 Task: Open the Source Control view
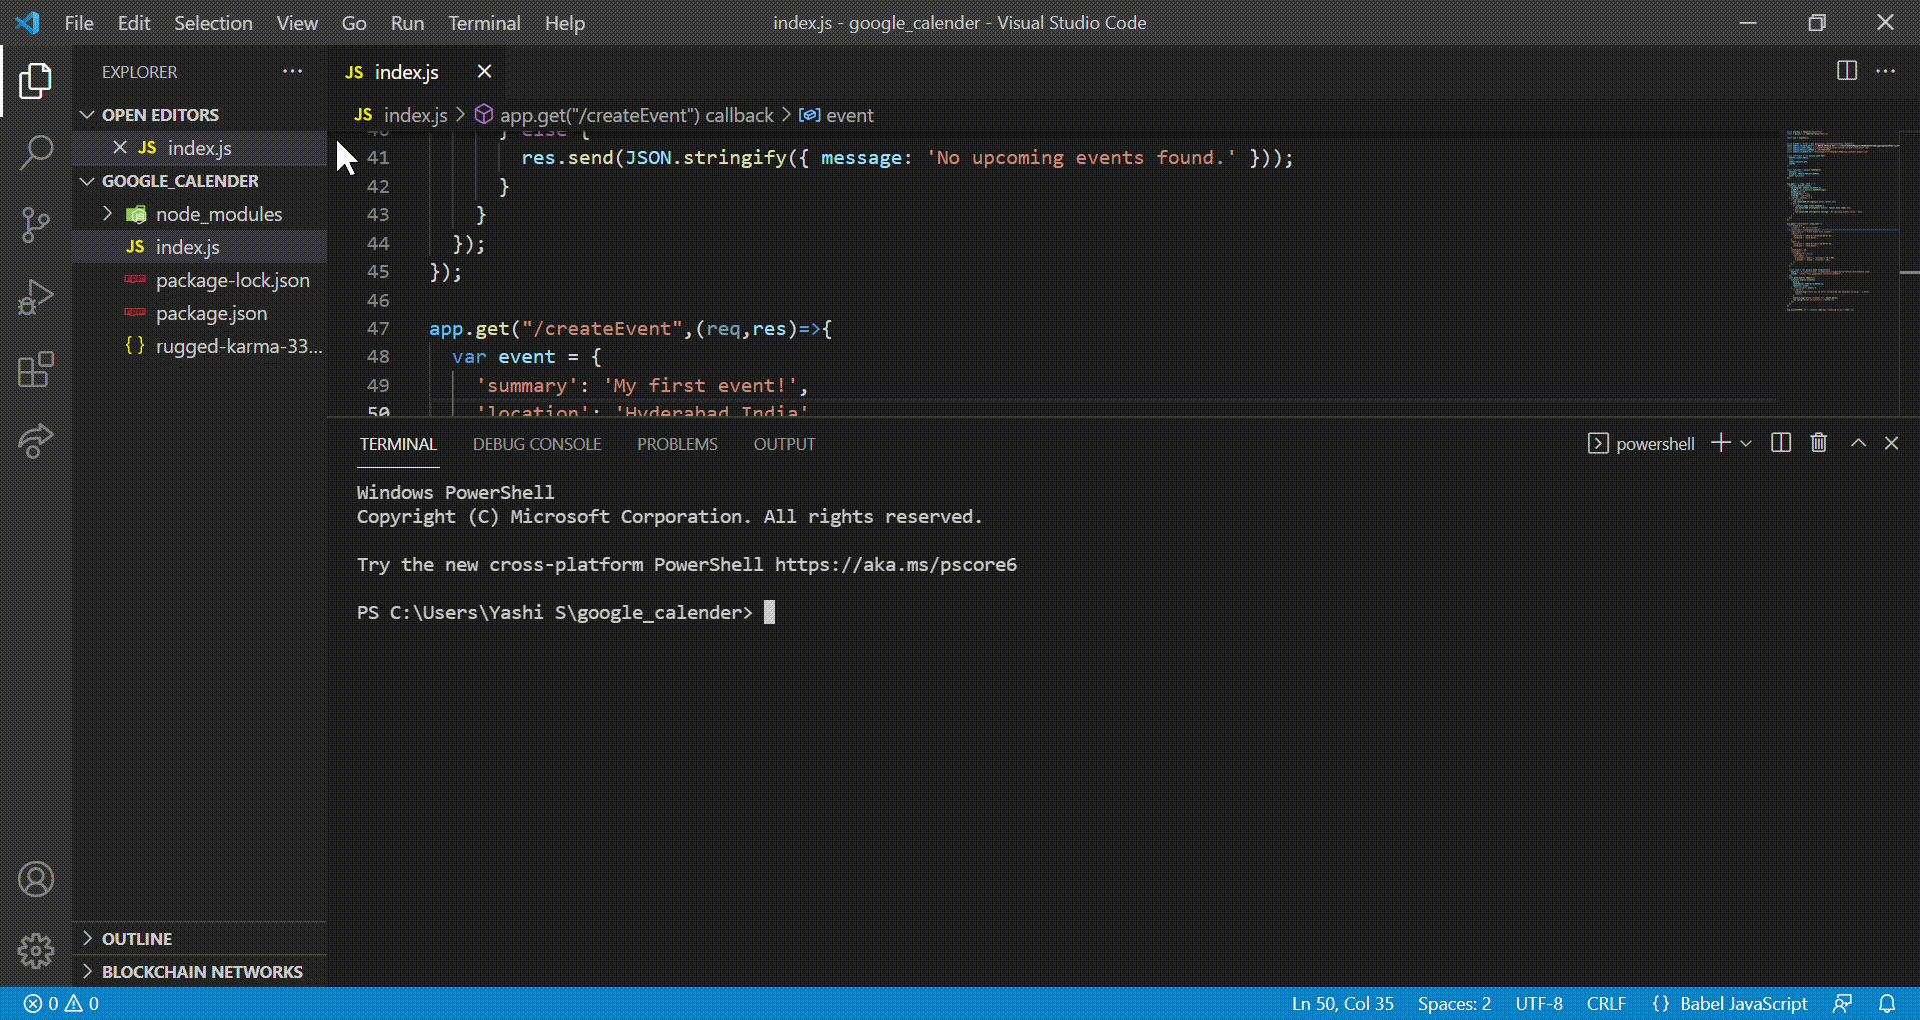36,224
